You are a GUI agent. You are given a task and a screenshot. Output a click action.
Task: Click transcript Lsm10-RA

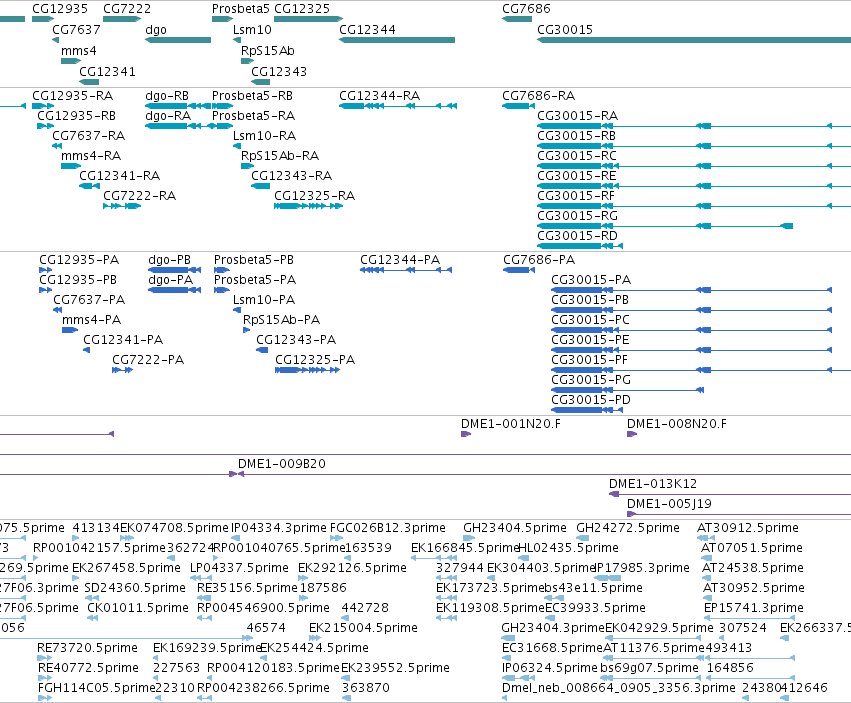pyautogui.click(x=264, y=136)
